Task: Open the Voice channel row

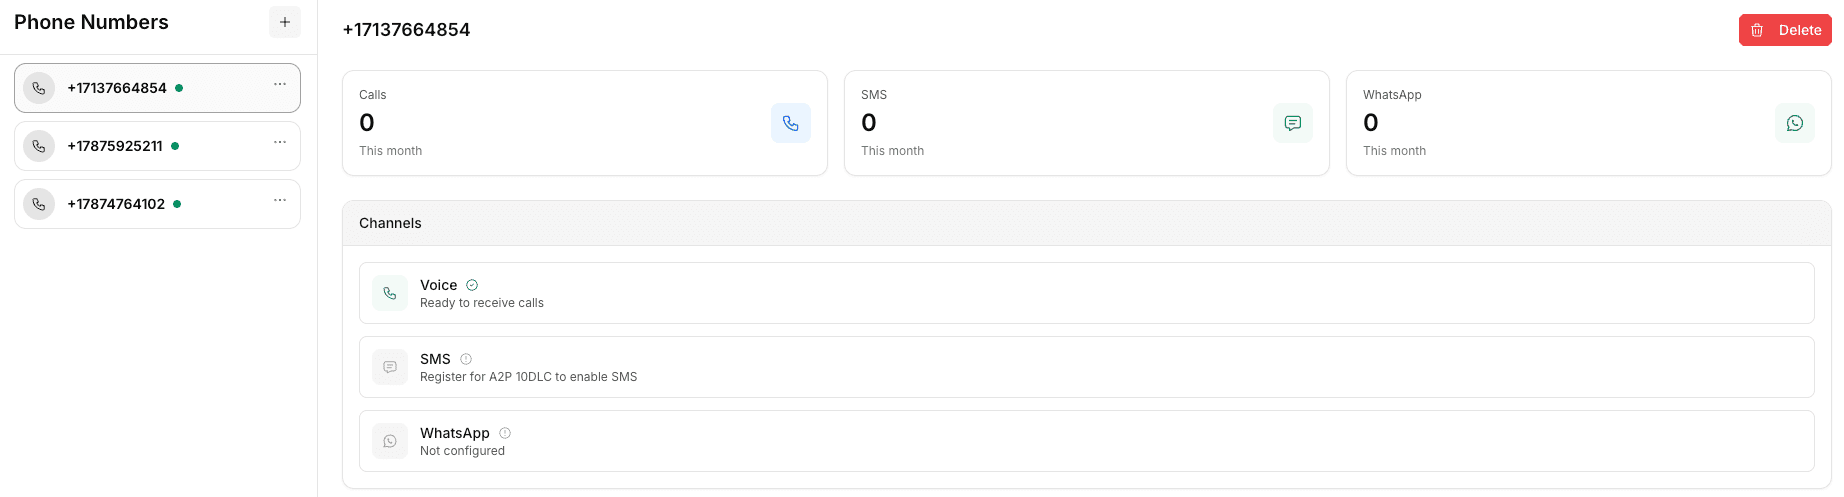Action: tap(1086, 293)
